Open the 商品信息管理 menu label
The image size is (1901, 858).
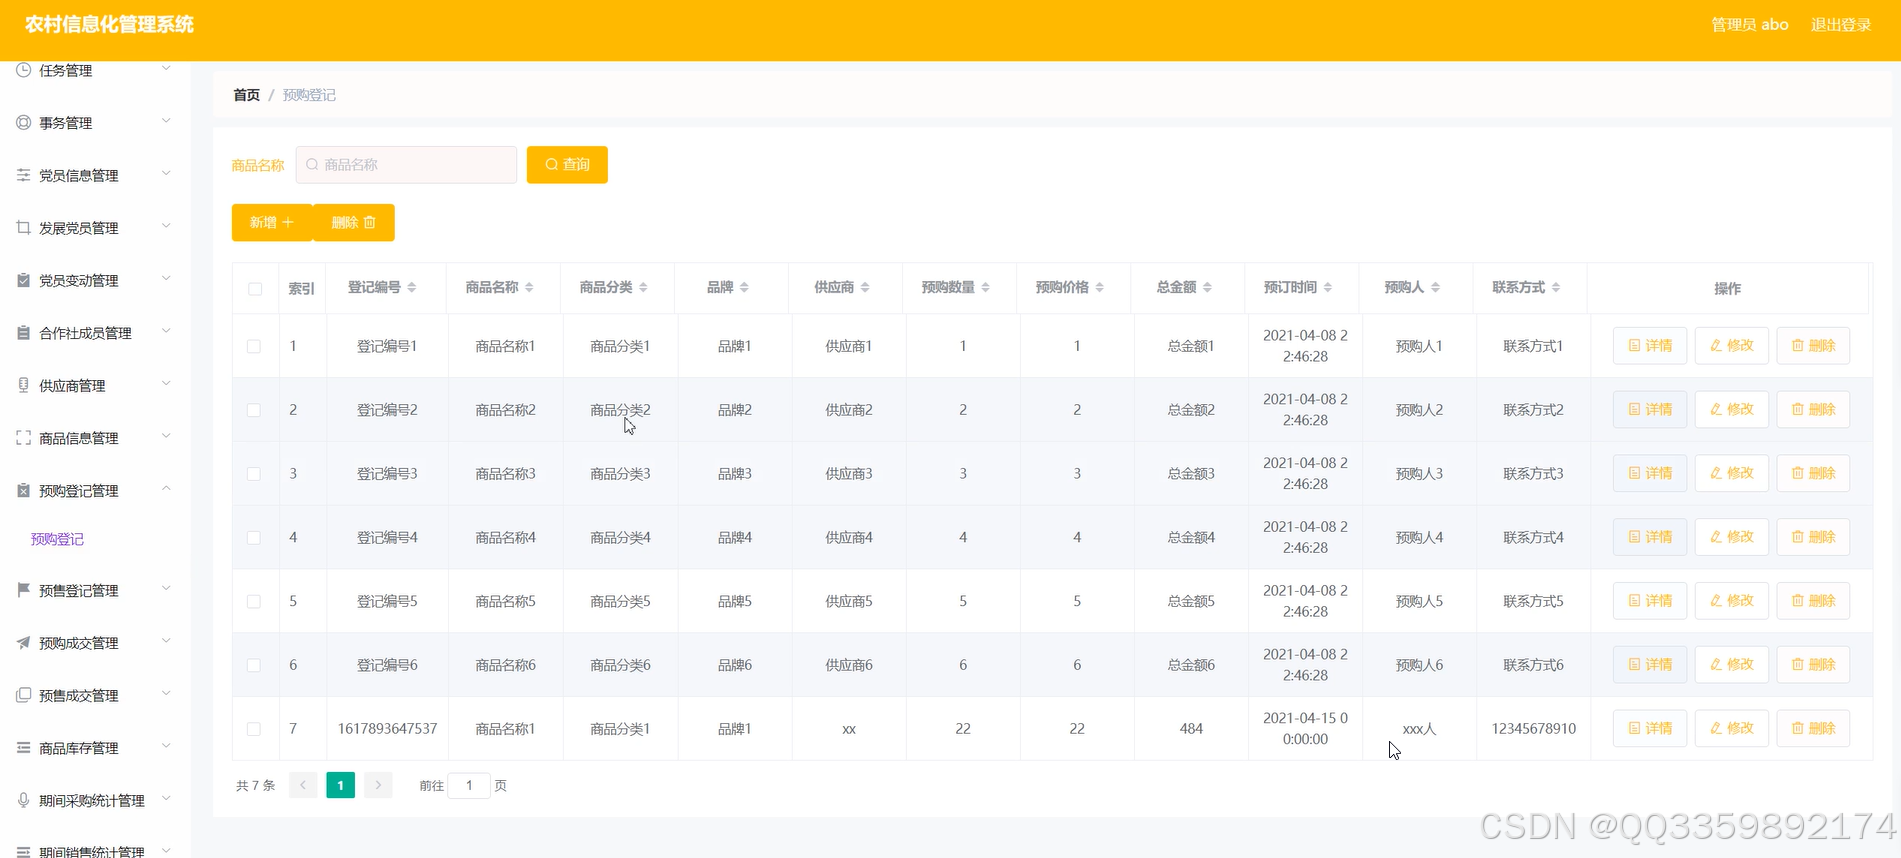78,438
